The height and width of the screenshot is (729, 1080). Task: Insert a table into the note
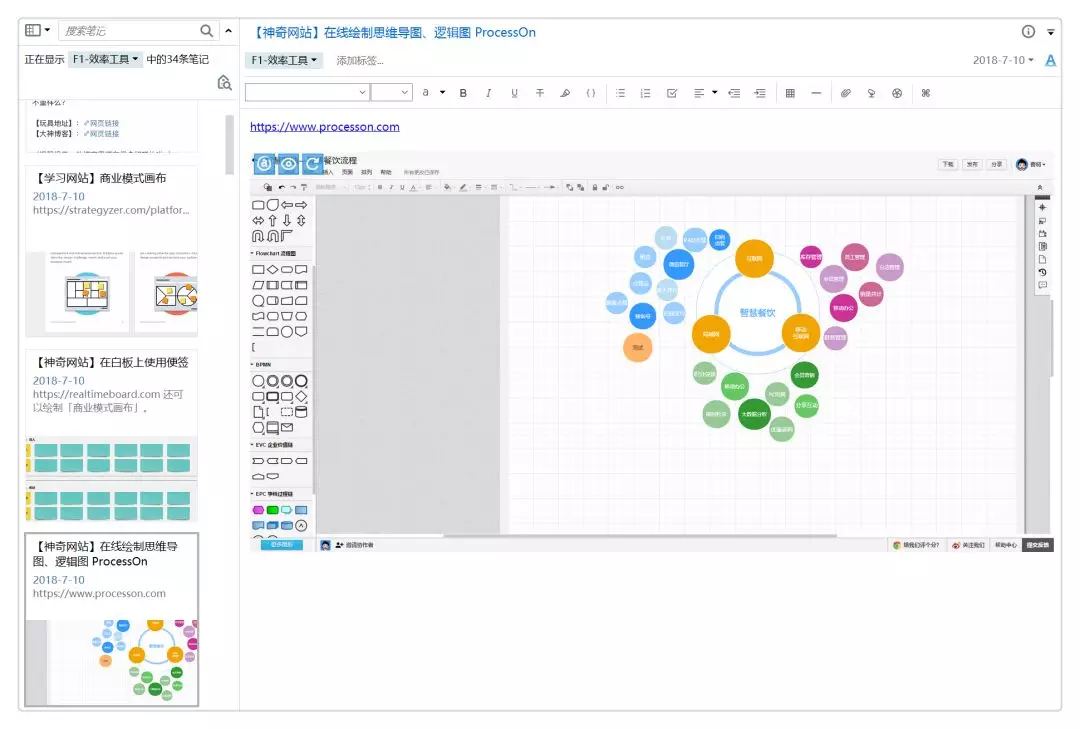pyautogui.click(x=790, y=93)
